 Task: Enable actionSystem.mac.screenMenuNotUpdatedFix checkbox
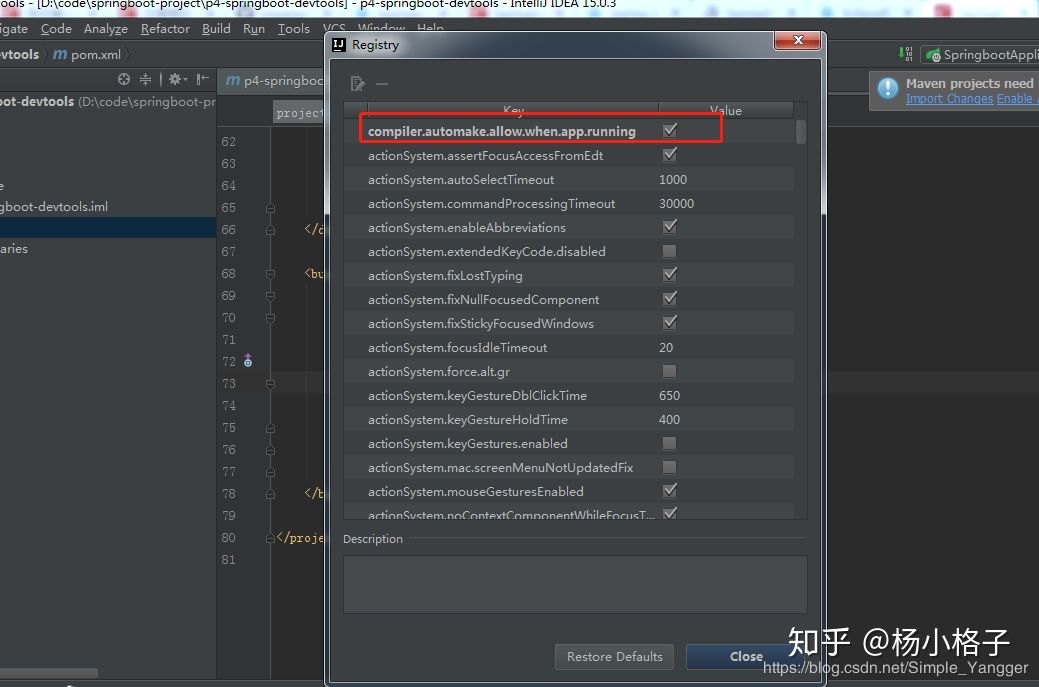click(x=670, y=467)
